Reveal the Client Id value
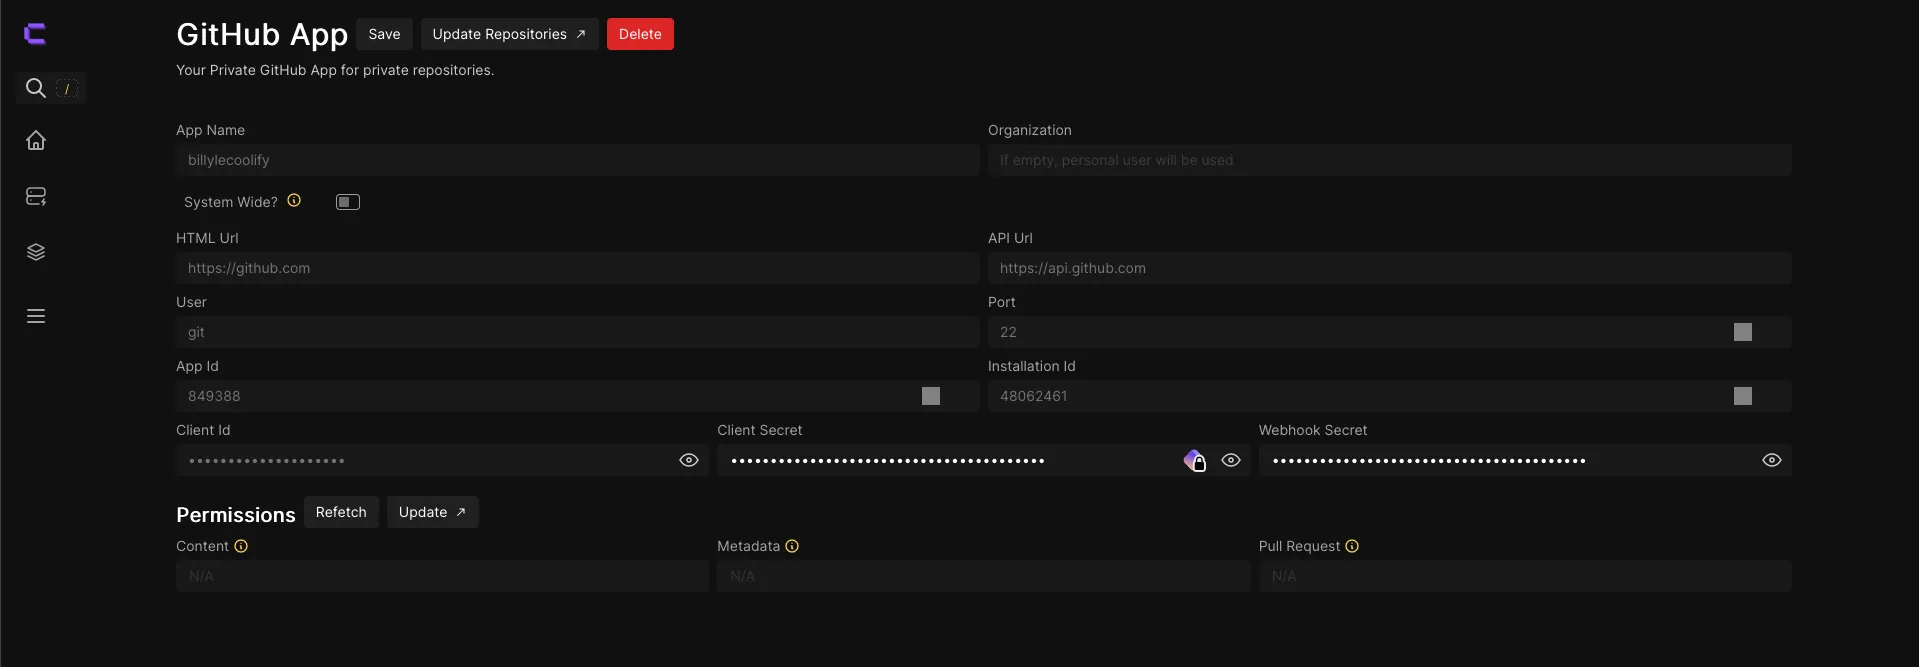 click(x=689, y=460)
